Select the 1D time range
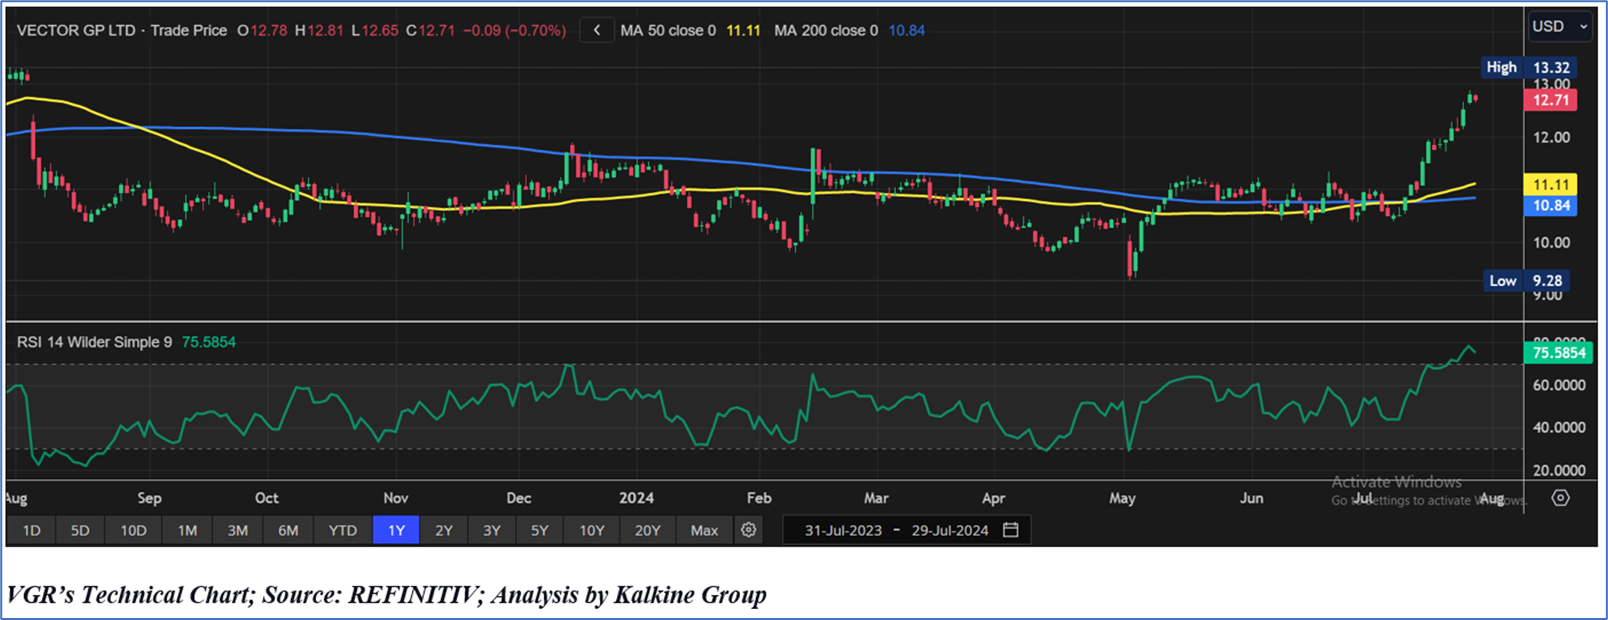 [x=32, y=530]
